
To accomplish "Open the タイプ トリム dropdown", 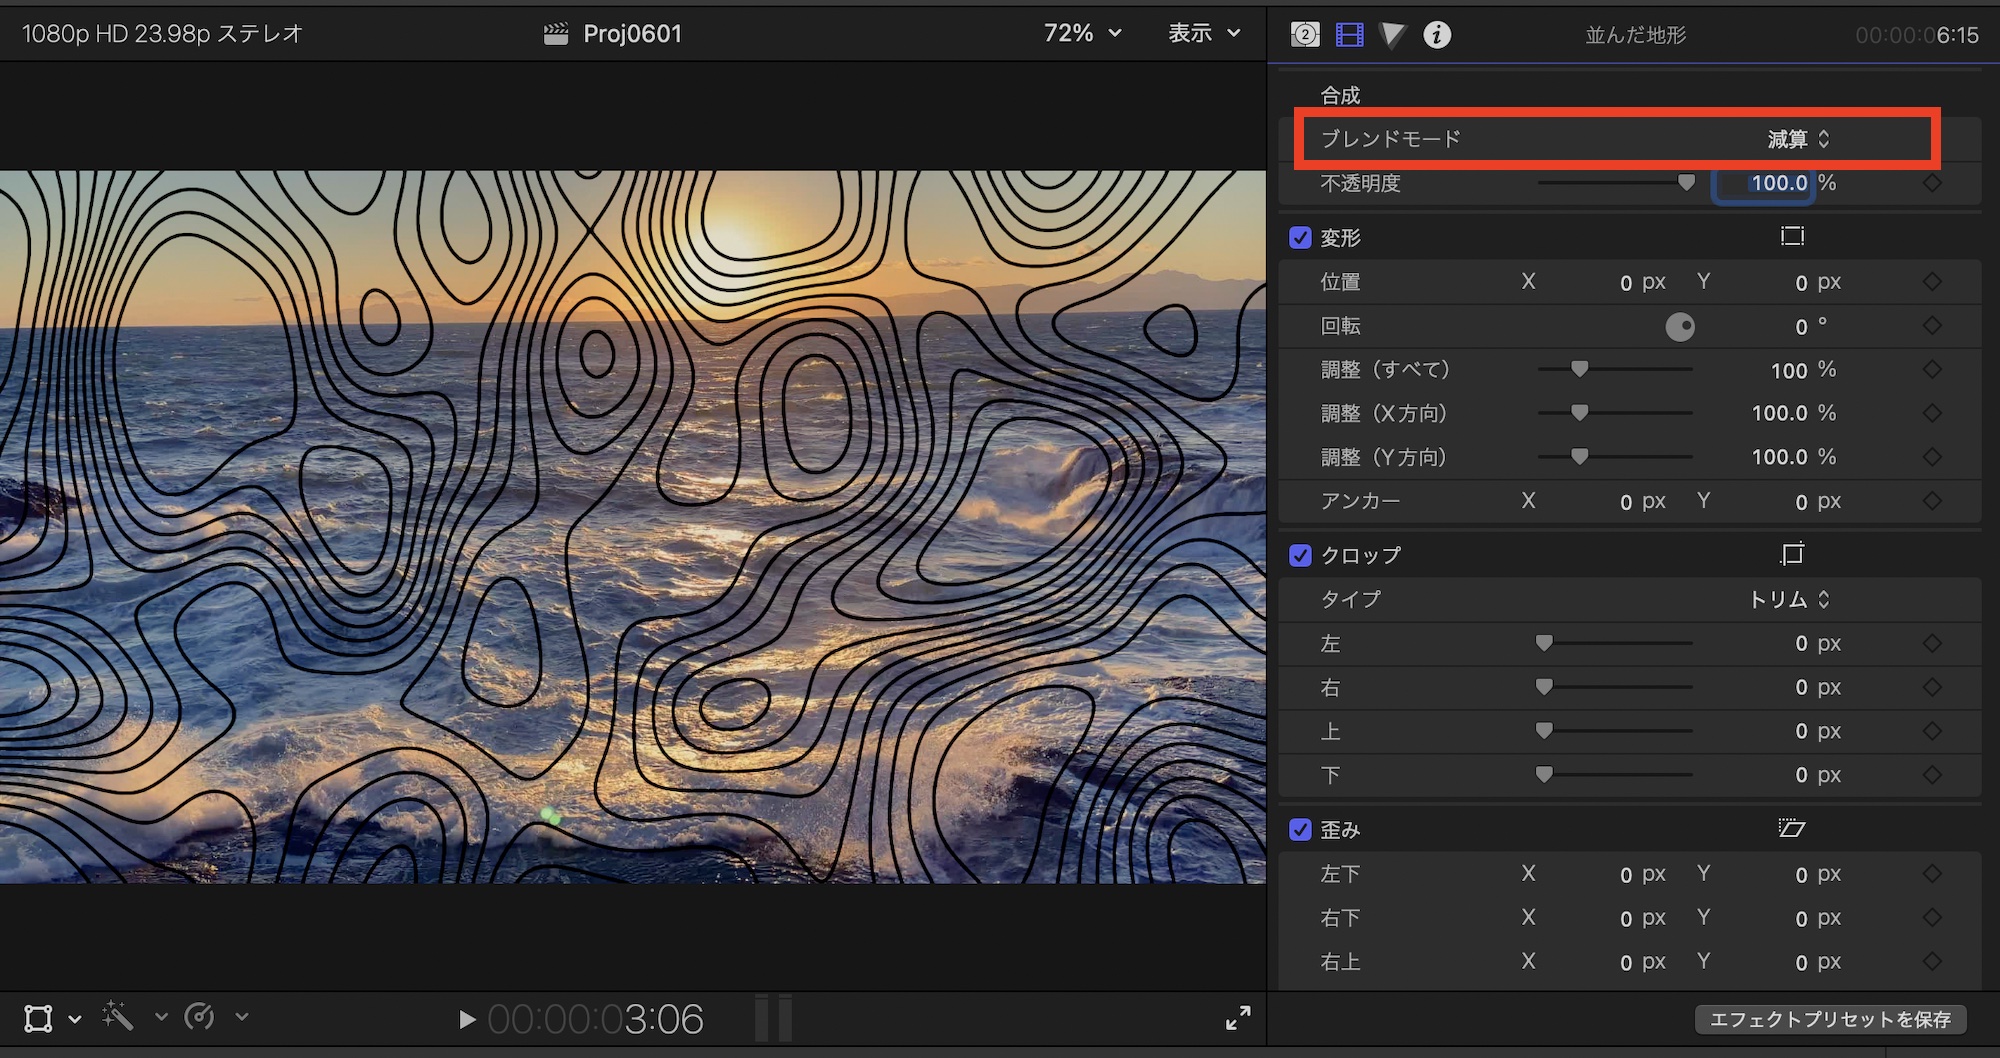I will point(1788,599).
